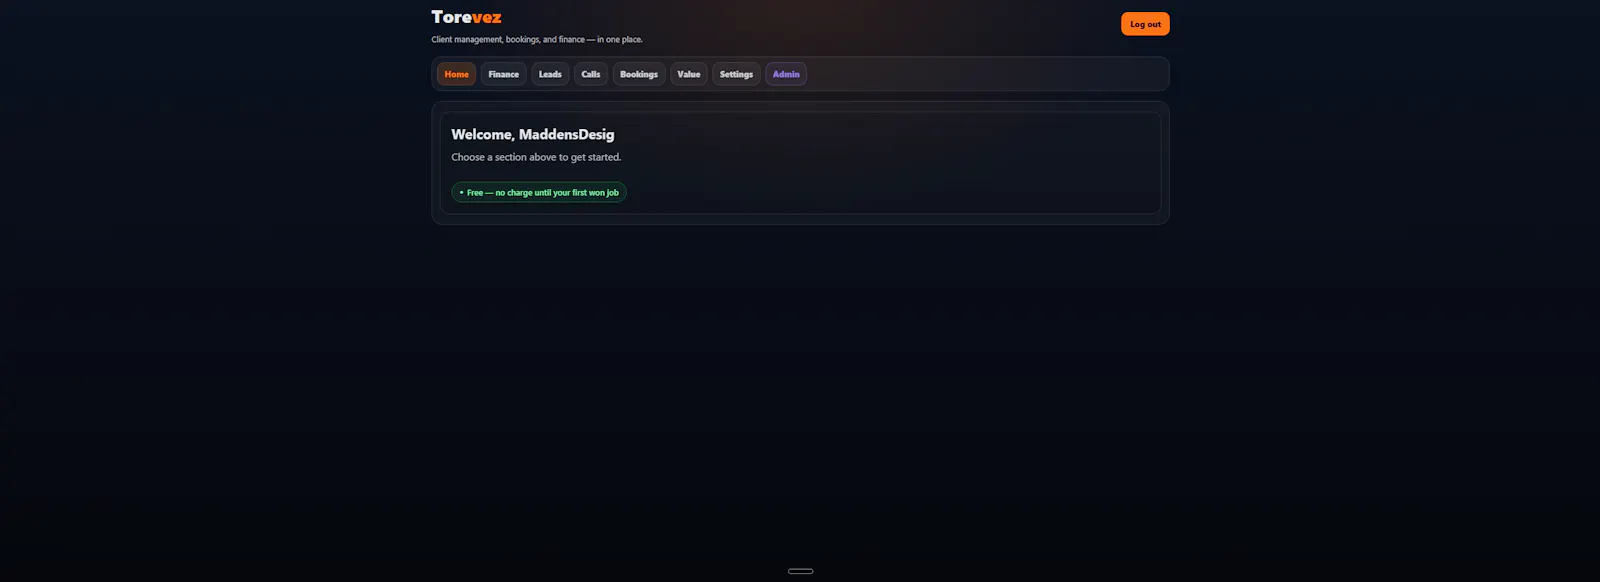Screen dimensions: 1600x582
Task: Click the 'Choose a section above' text
Action: (536, 157)
